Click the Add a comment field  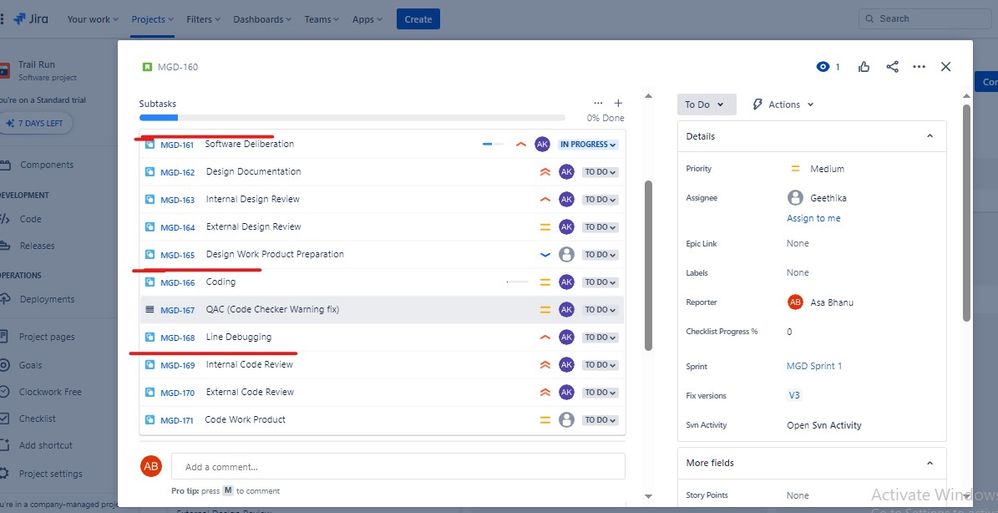(x=398, y=467)
